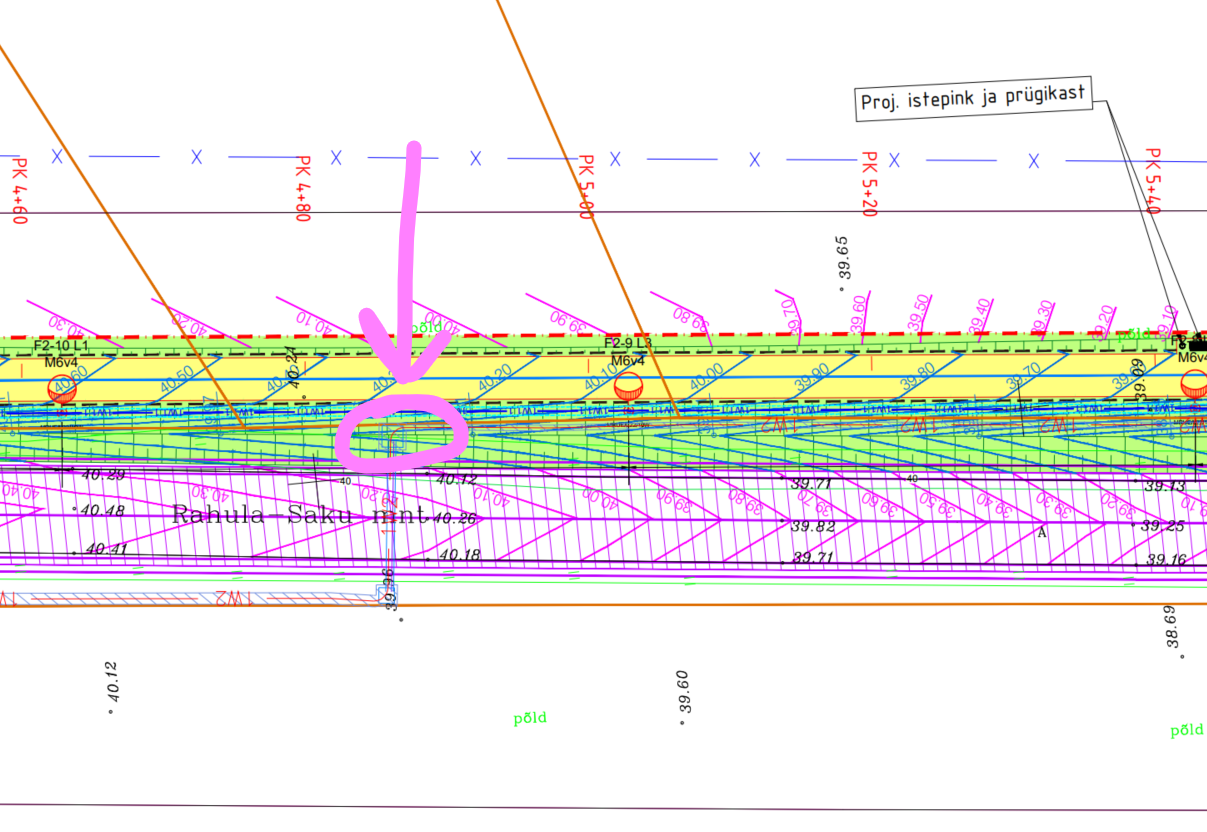The image size is (1207, 832).
Task: Select station label PK 5+00
Action: coord(585,187)
